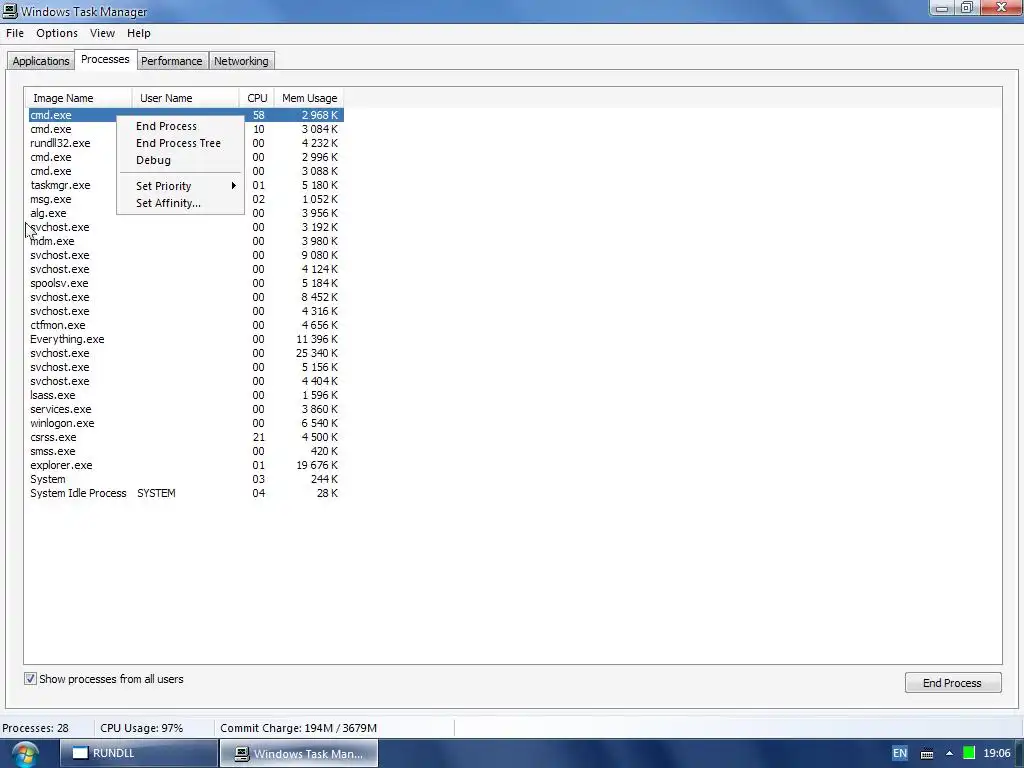Select the alg.exe process row
This screenshot has width=1024, height=768.
click(x=185, y=214)
